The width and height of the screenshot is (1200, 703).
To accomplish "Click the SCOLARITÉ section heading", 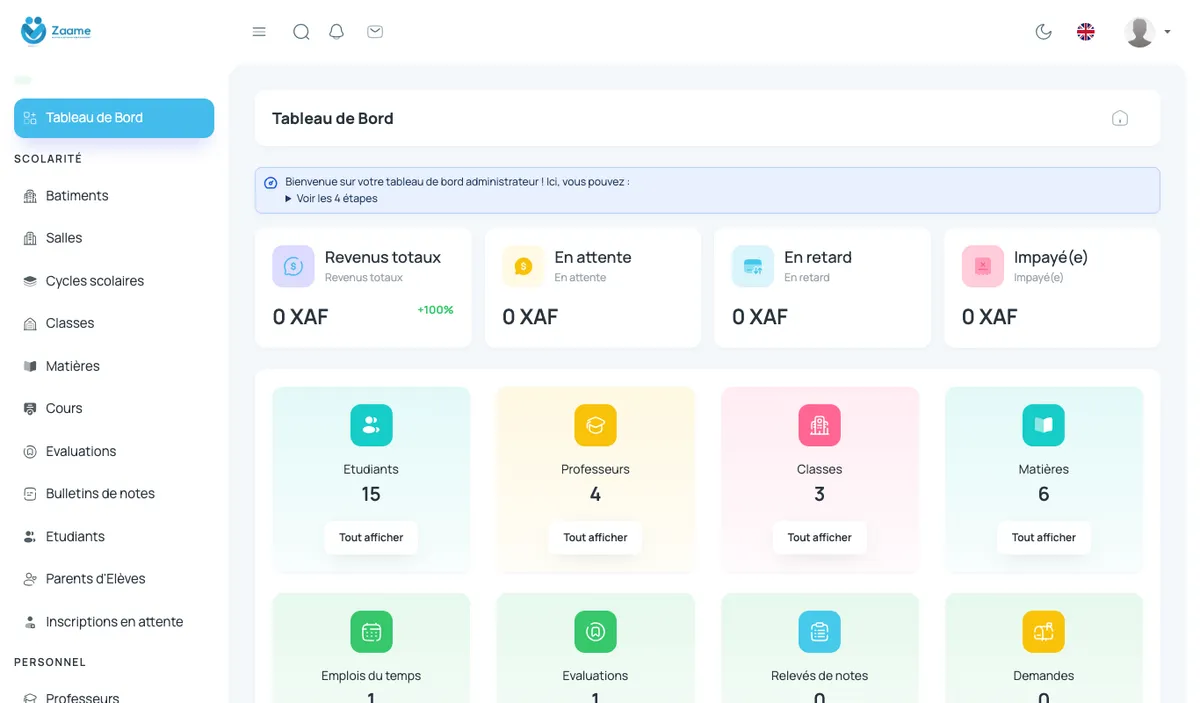I will pyautogui.click(x=48, y=159).
